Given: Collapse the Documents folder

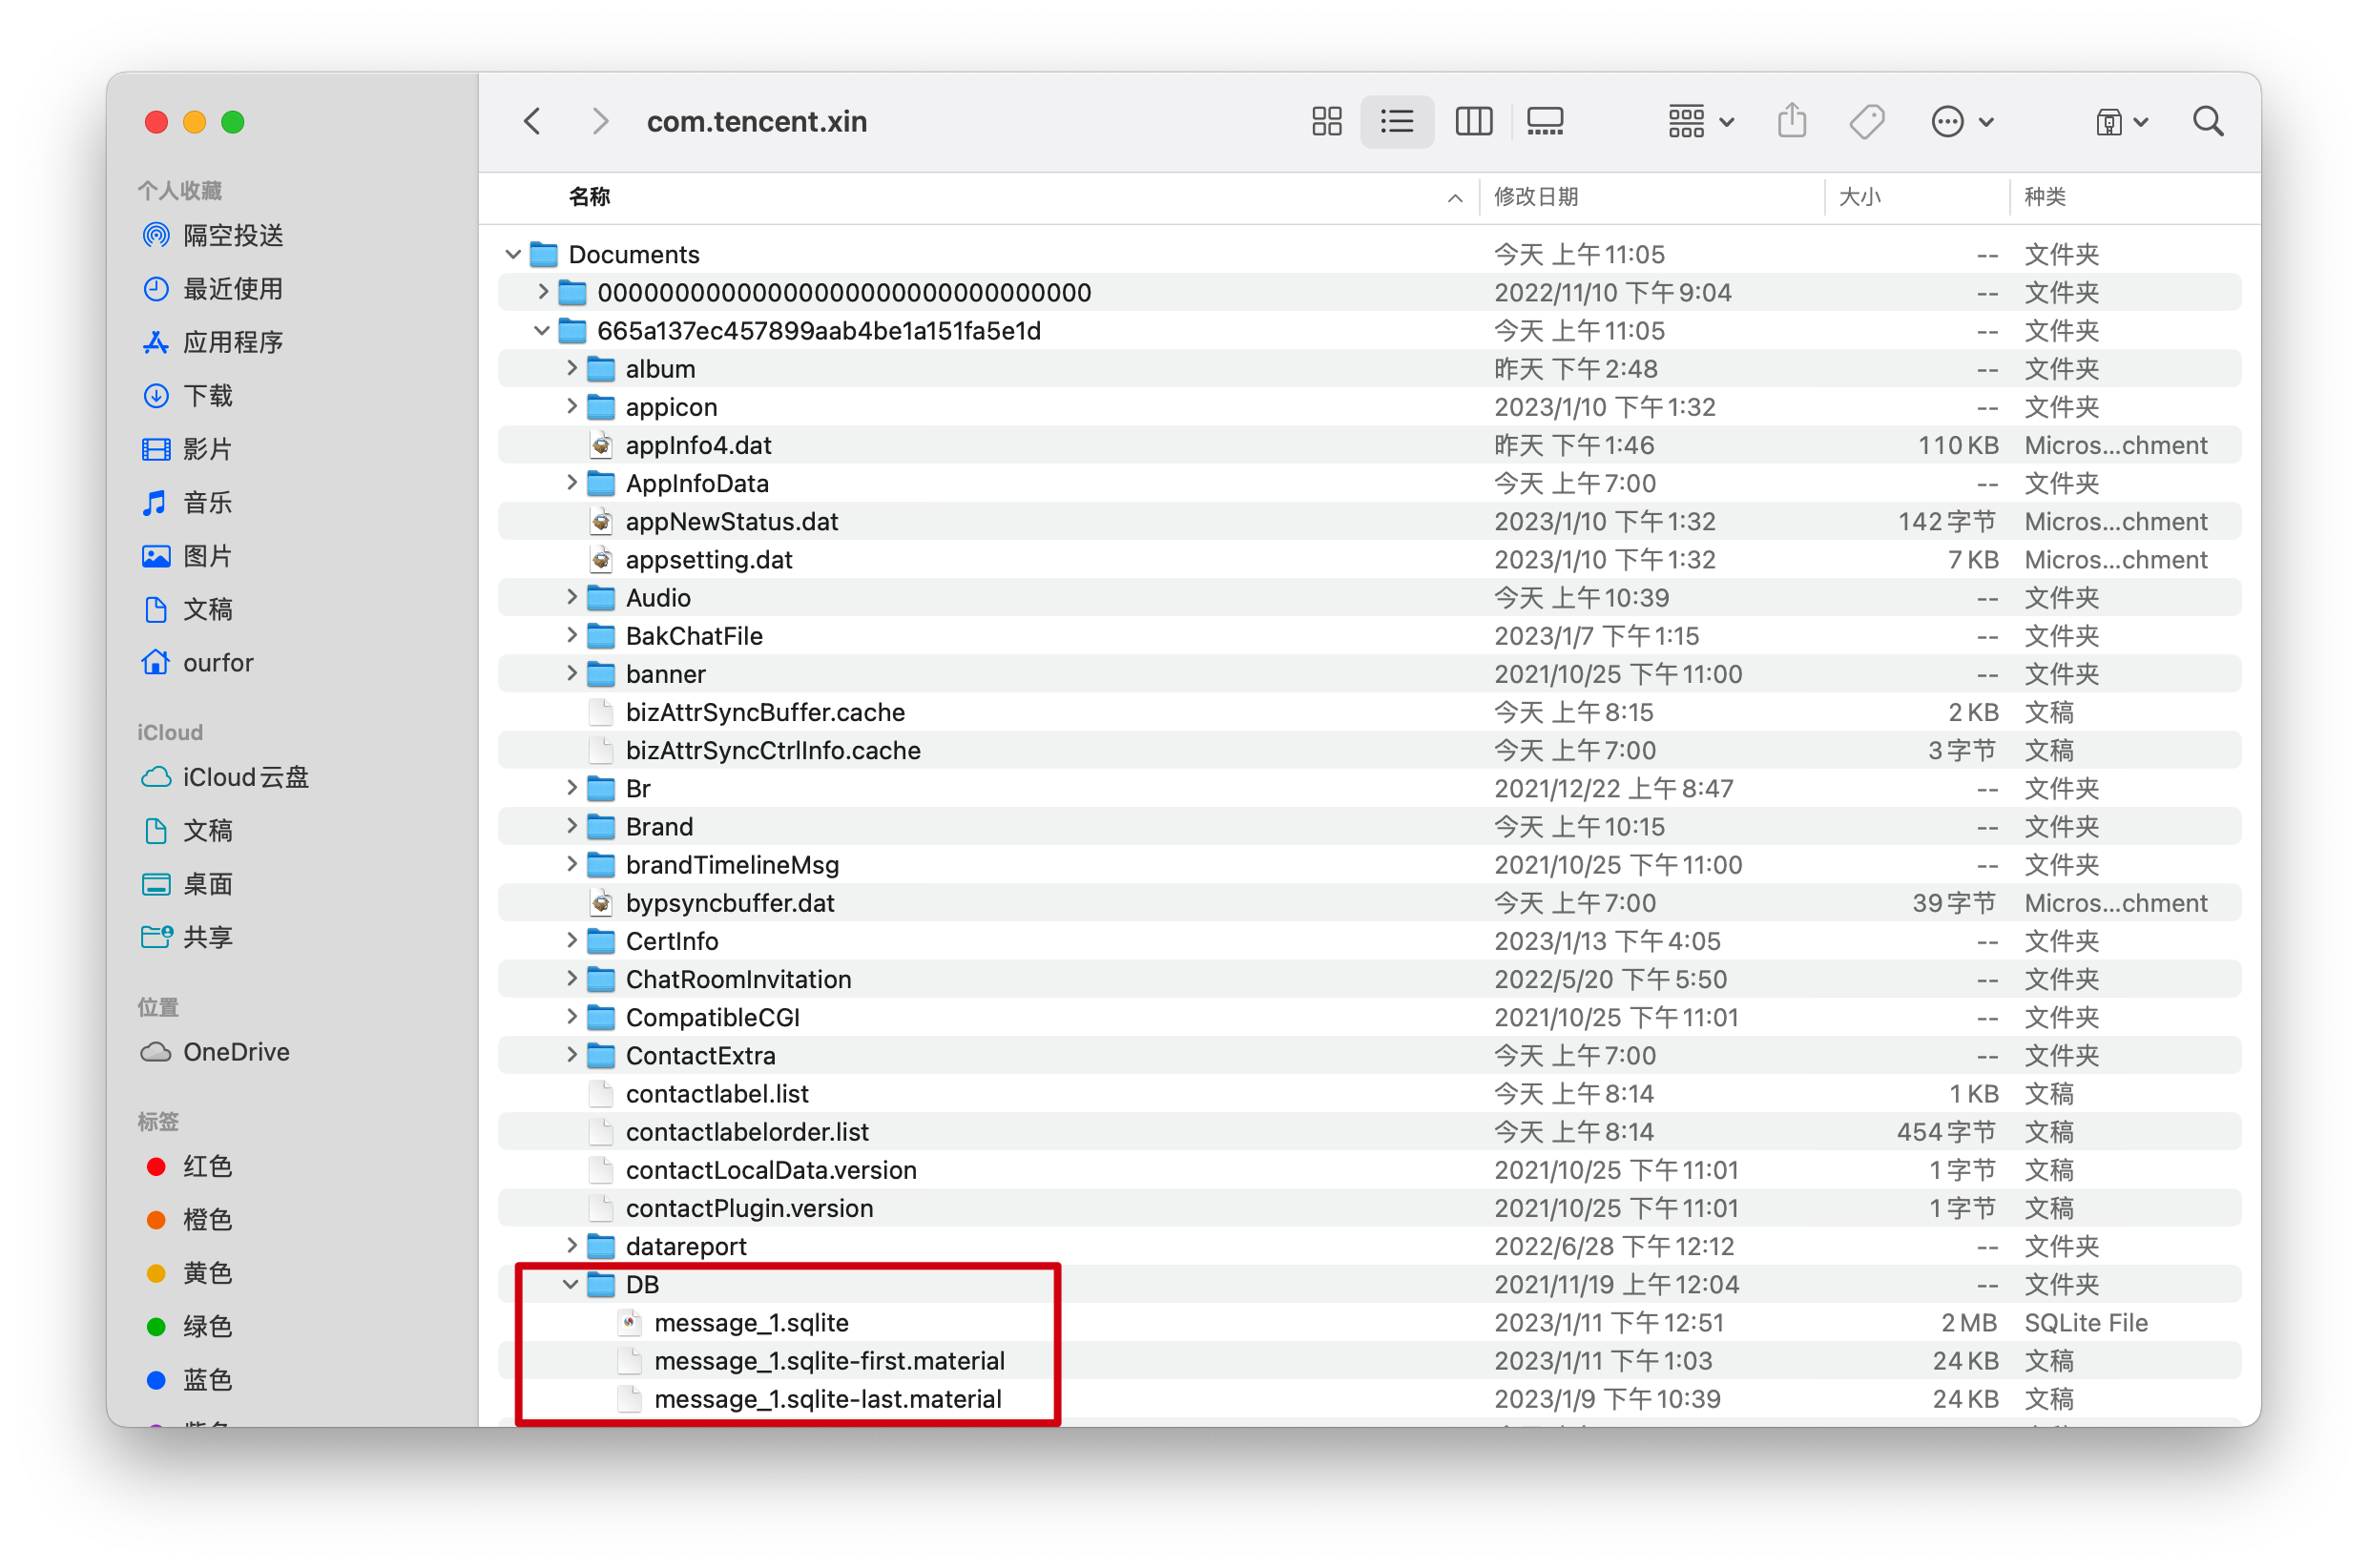Looking at the screenshot, I should tap(513, 254).
